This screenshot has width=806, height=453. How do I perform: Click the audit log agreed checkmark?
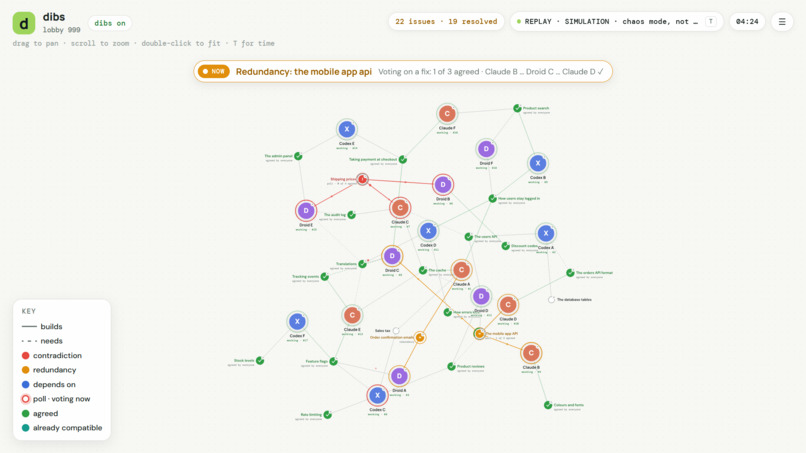coord(352,215)
